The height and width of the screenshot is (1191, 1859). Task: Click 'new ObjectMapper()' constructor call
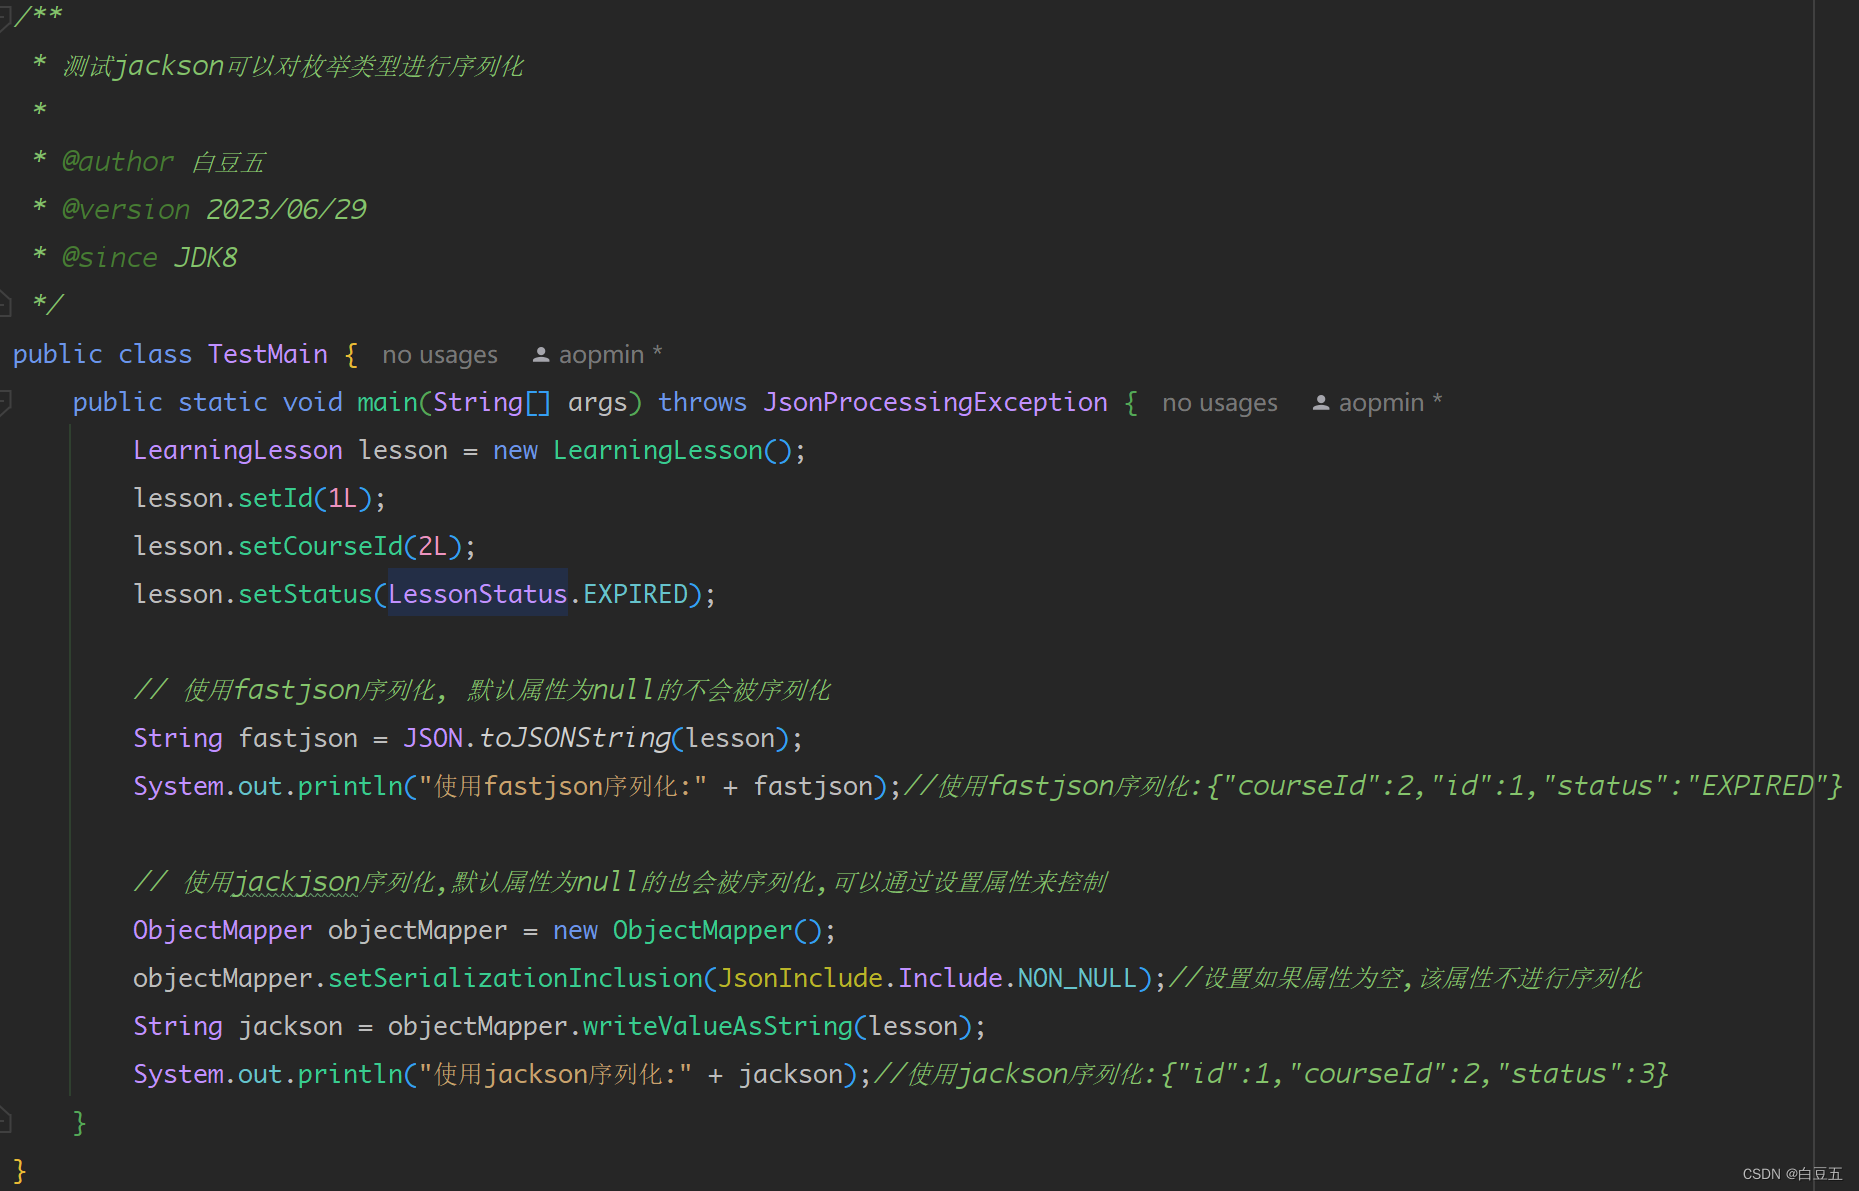tap(687, 930)
